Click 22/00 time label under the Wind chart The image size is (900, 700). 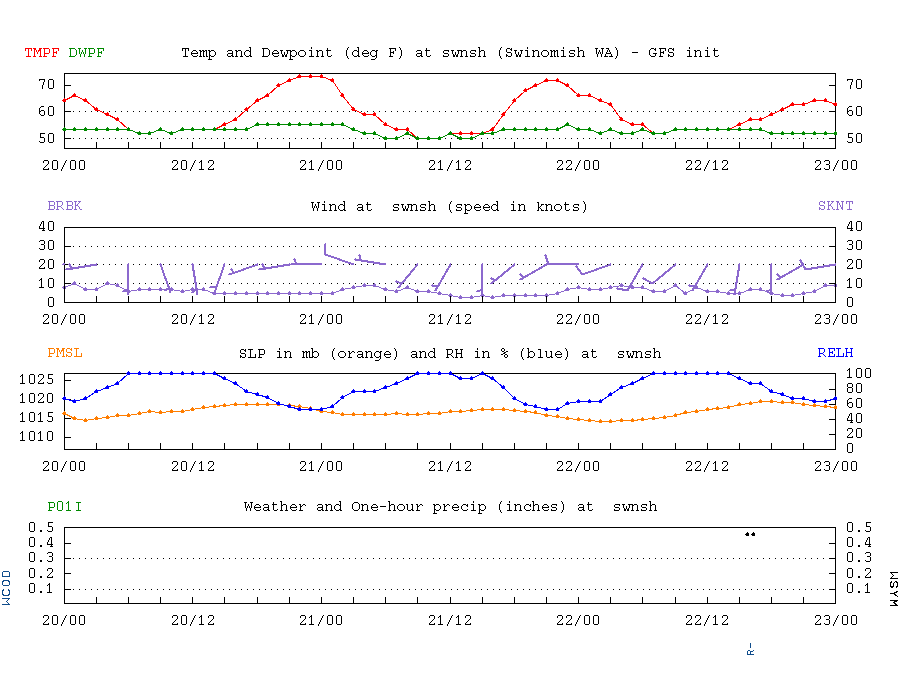tap(578, 320)
